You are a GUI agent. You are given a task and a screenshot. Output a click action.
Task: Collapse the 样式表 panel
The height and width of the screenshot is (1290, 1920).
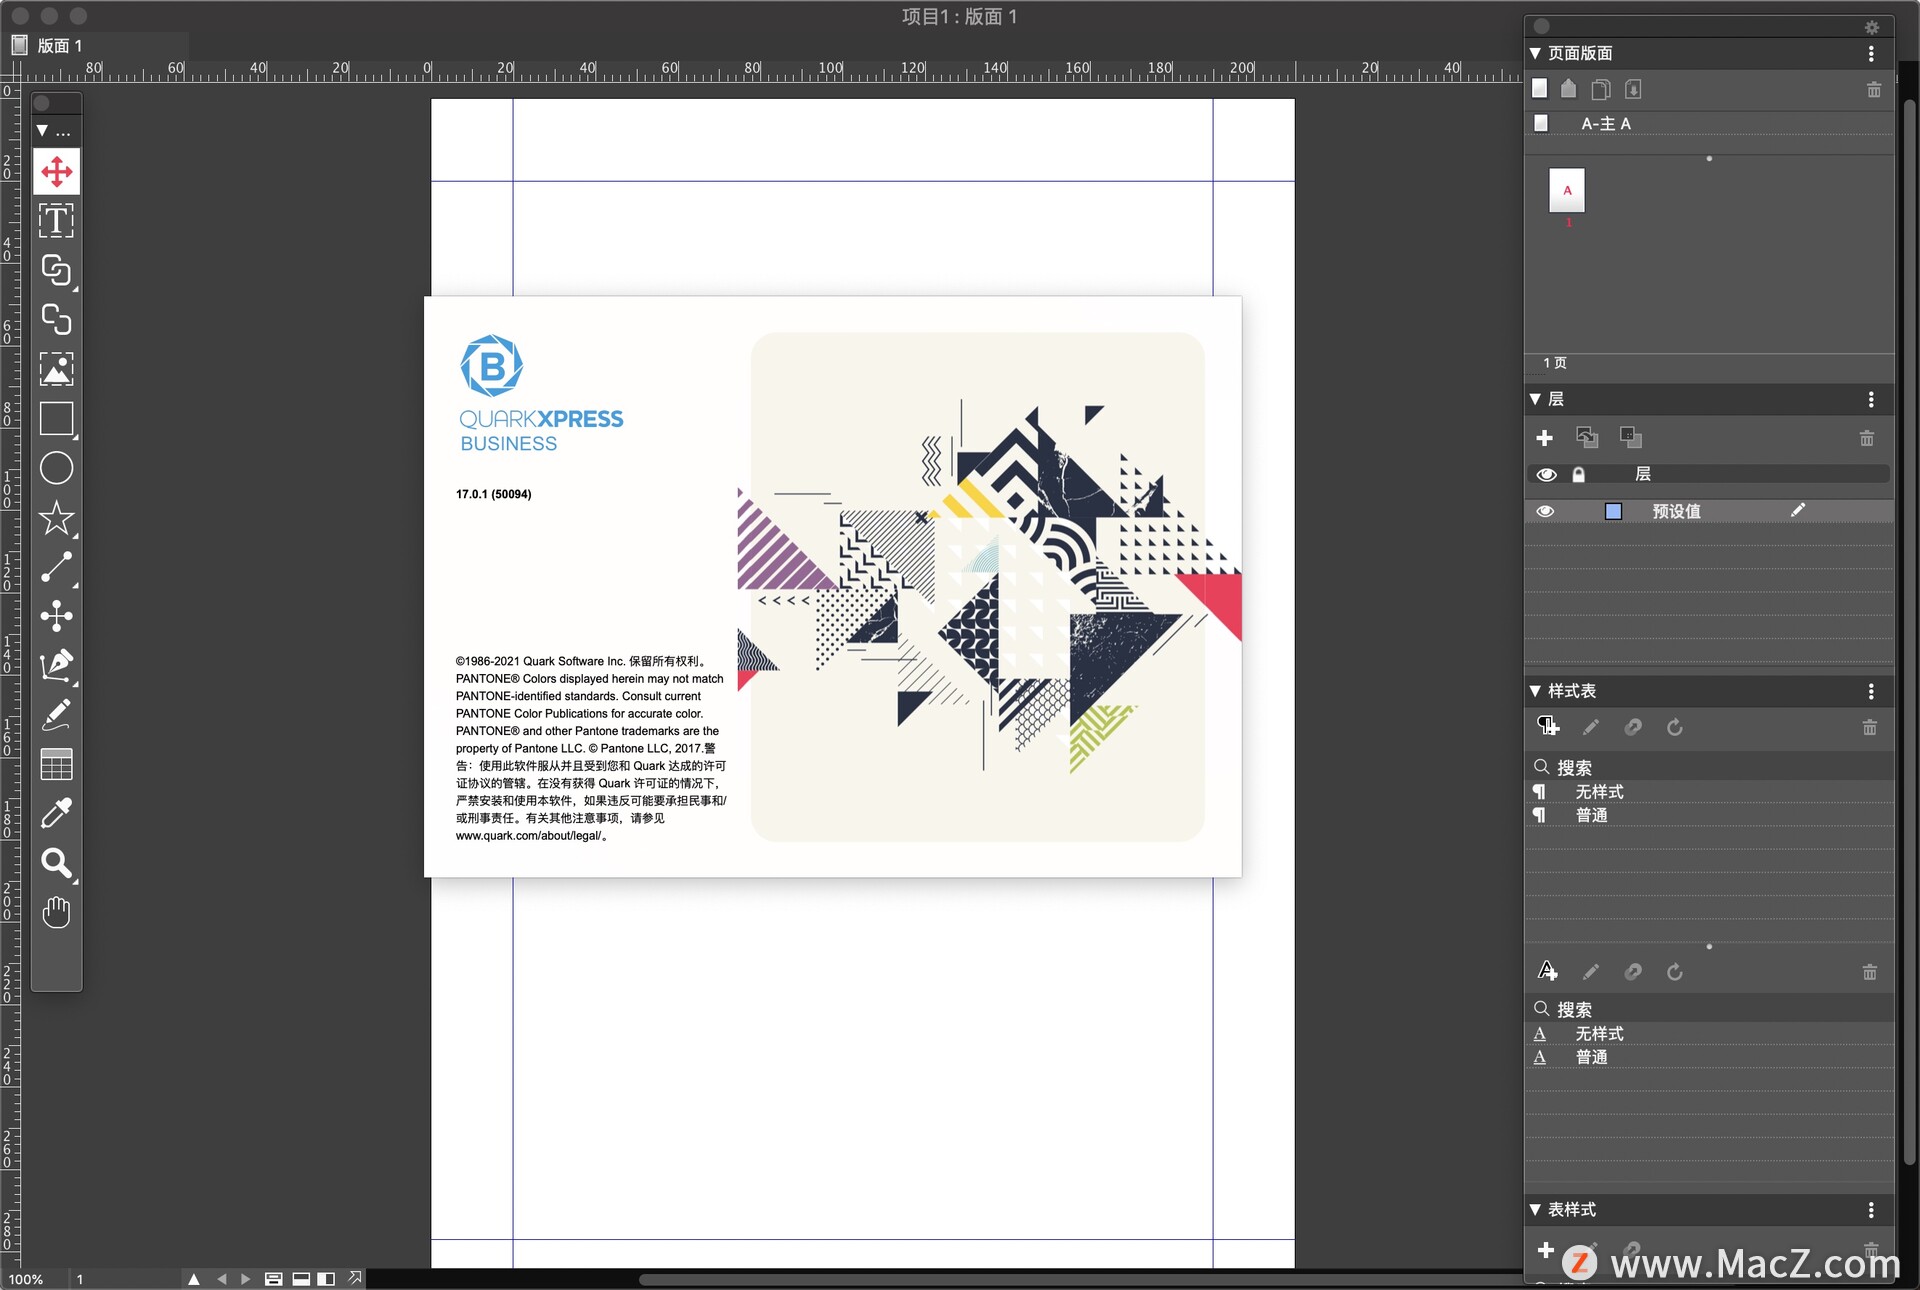point(1537,691)
